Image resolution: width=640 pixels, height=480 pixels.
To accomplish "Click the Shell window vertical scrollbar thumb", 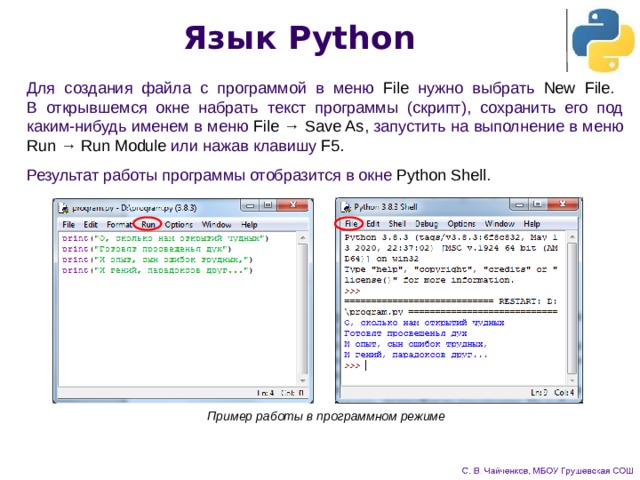I will point(572,308).
